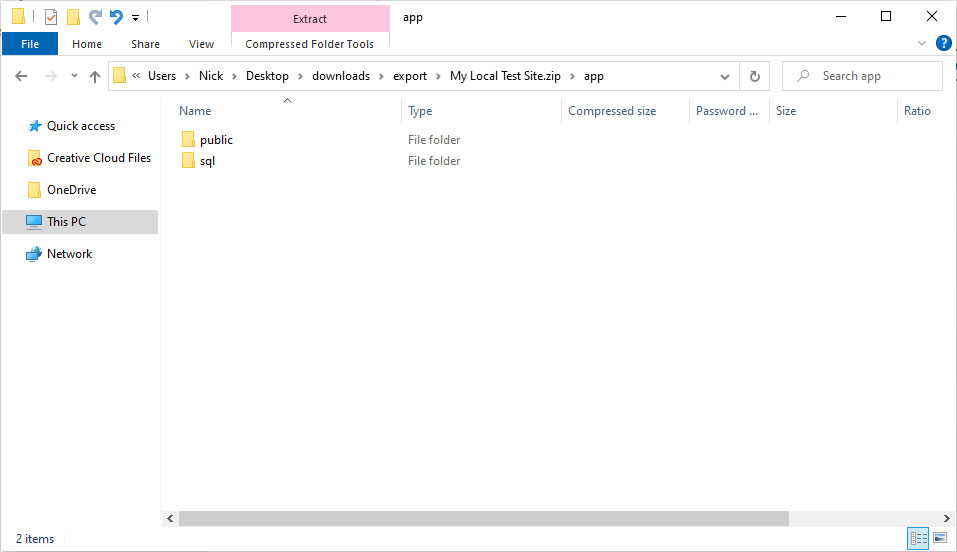
Task: Select Creative Cloud Files in navigation pane
Action: pos(99,158)
